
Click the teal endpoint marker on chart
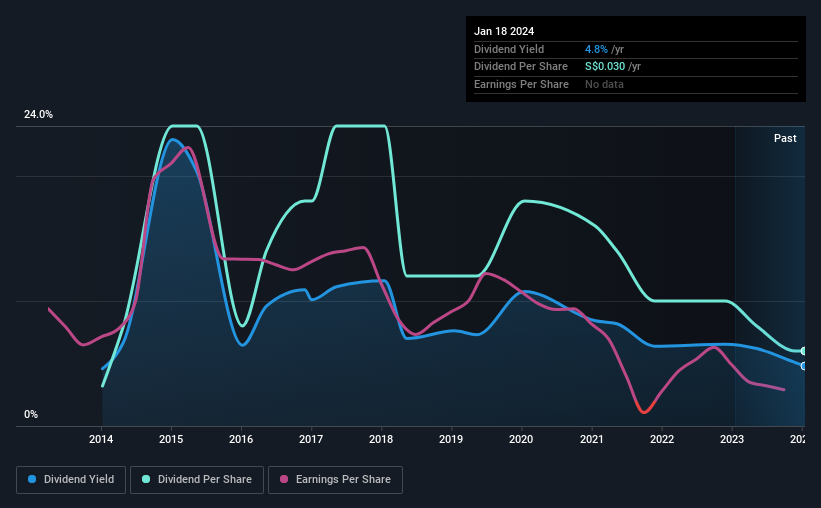803,351
